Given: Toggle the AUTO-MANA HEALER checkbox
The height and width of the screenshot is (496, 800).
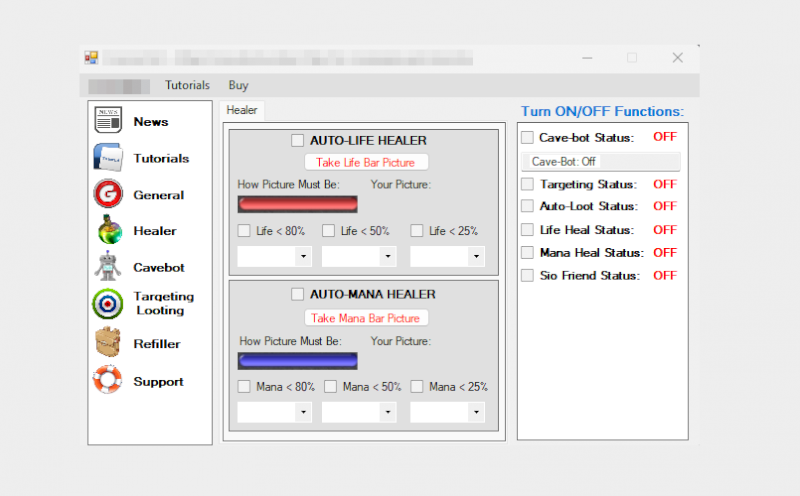Looking at the screenshot, I should coord(297,295).
